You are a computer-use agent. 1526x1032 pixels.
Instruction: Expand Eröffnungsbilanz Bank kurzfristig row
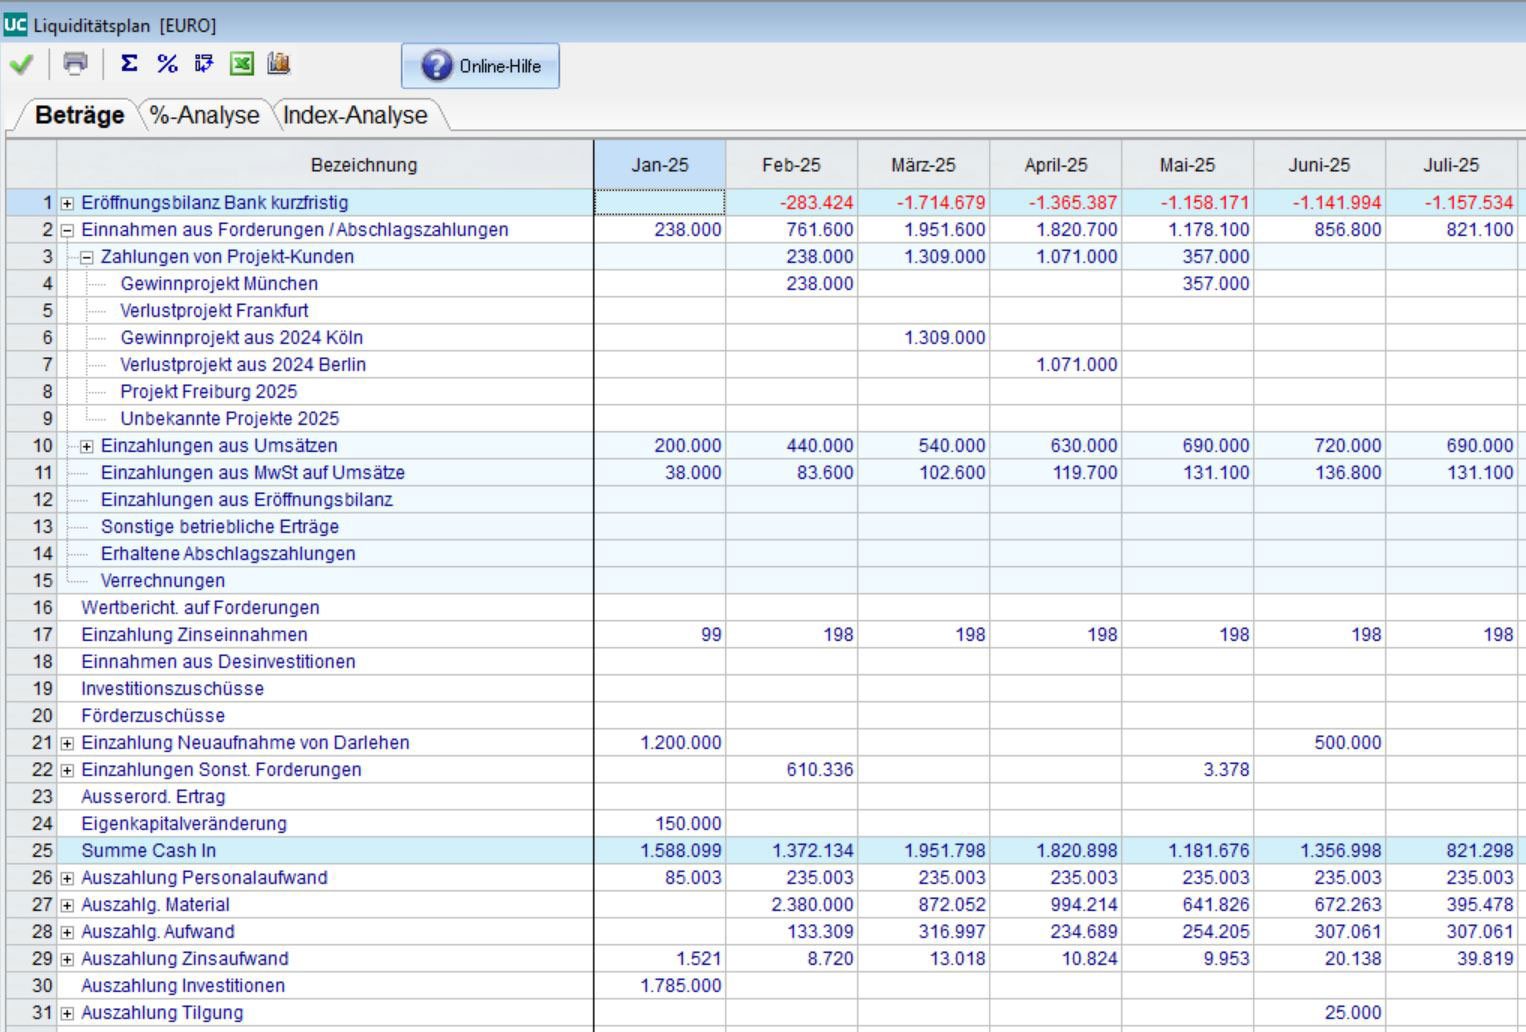tap(67, 203)
